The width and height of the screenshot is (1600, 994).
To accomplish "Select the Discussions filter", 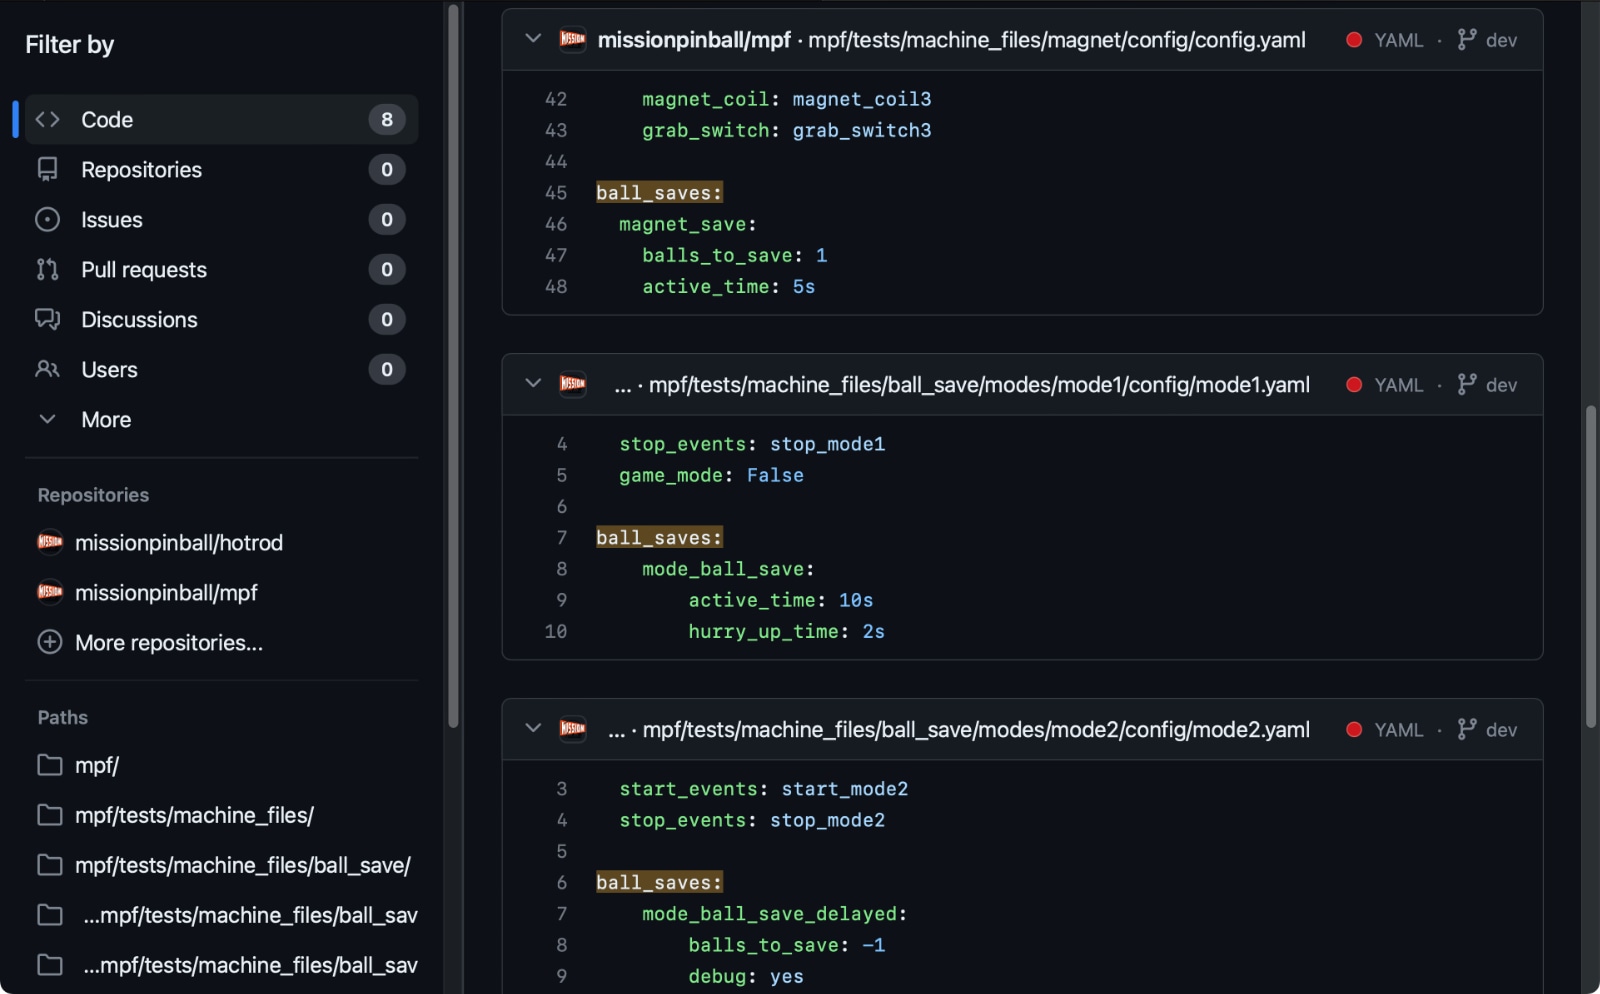I will 139,320.
